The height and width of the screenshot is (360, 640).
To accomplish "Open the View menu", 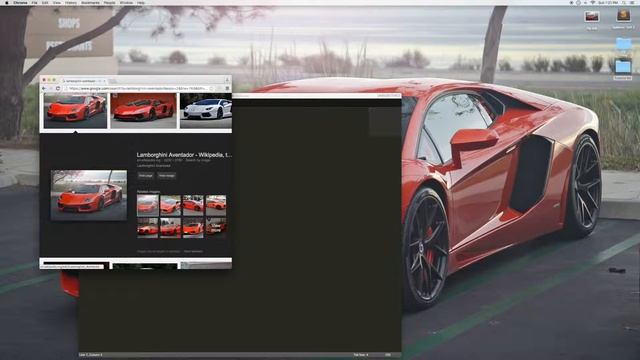I will pos(57,2).
